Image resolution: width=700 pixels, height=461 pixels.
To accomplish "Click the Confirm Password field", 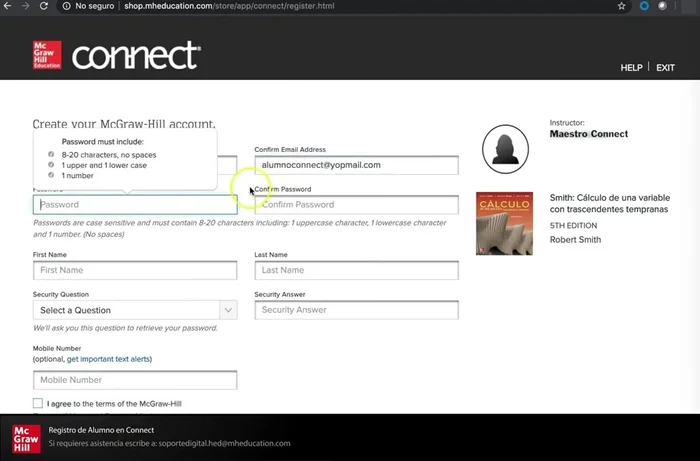I will click(x=356, y=205).
